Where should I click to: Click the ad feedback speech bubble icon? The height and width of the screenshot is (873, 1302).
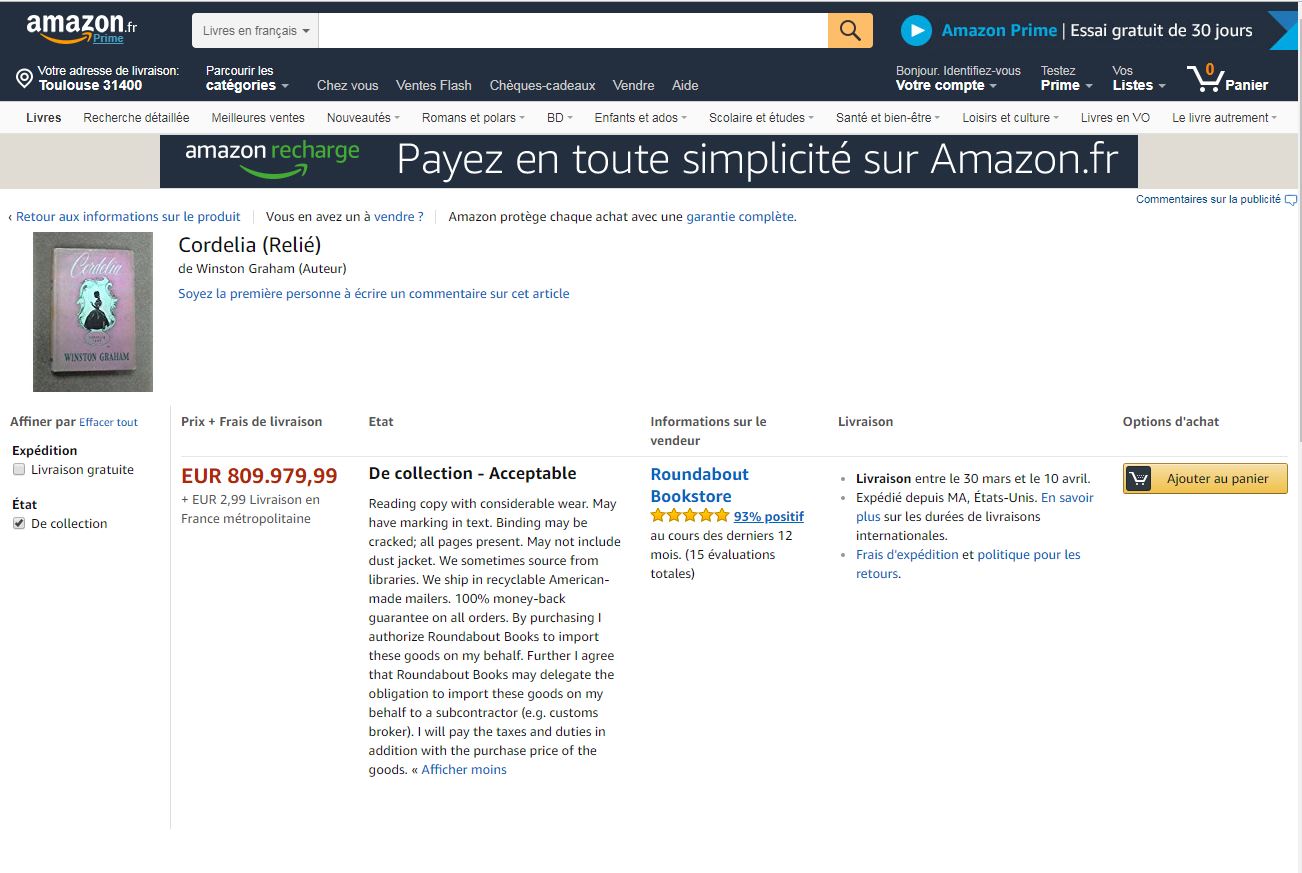pyautogui.click(x=1291, y=200)
